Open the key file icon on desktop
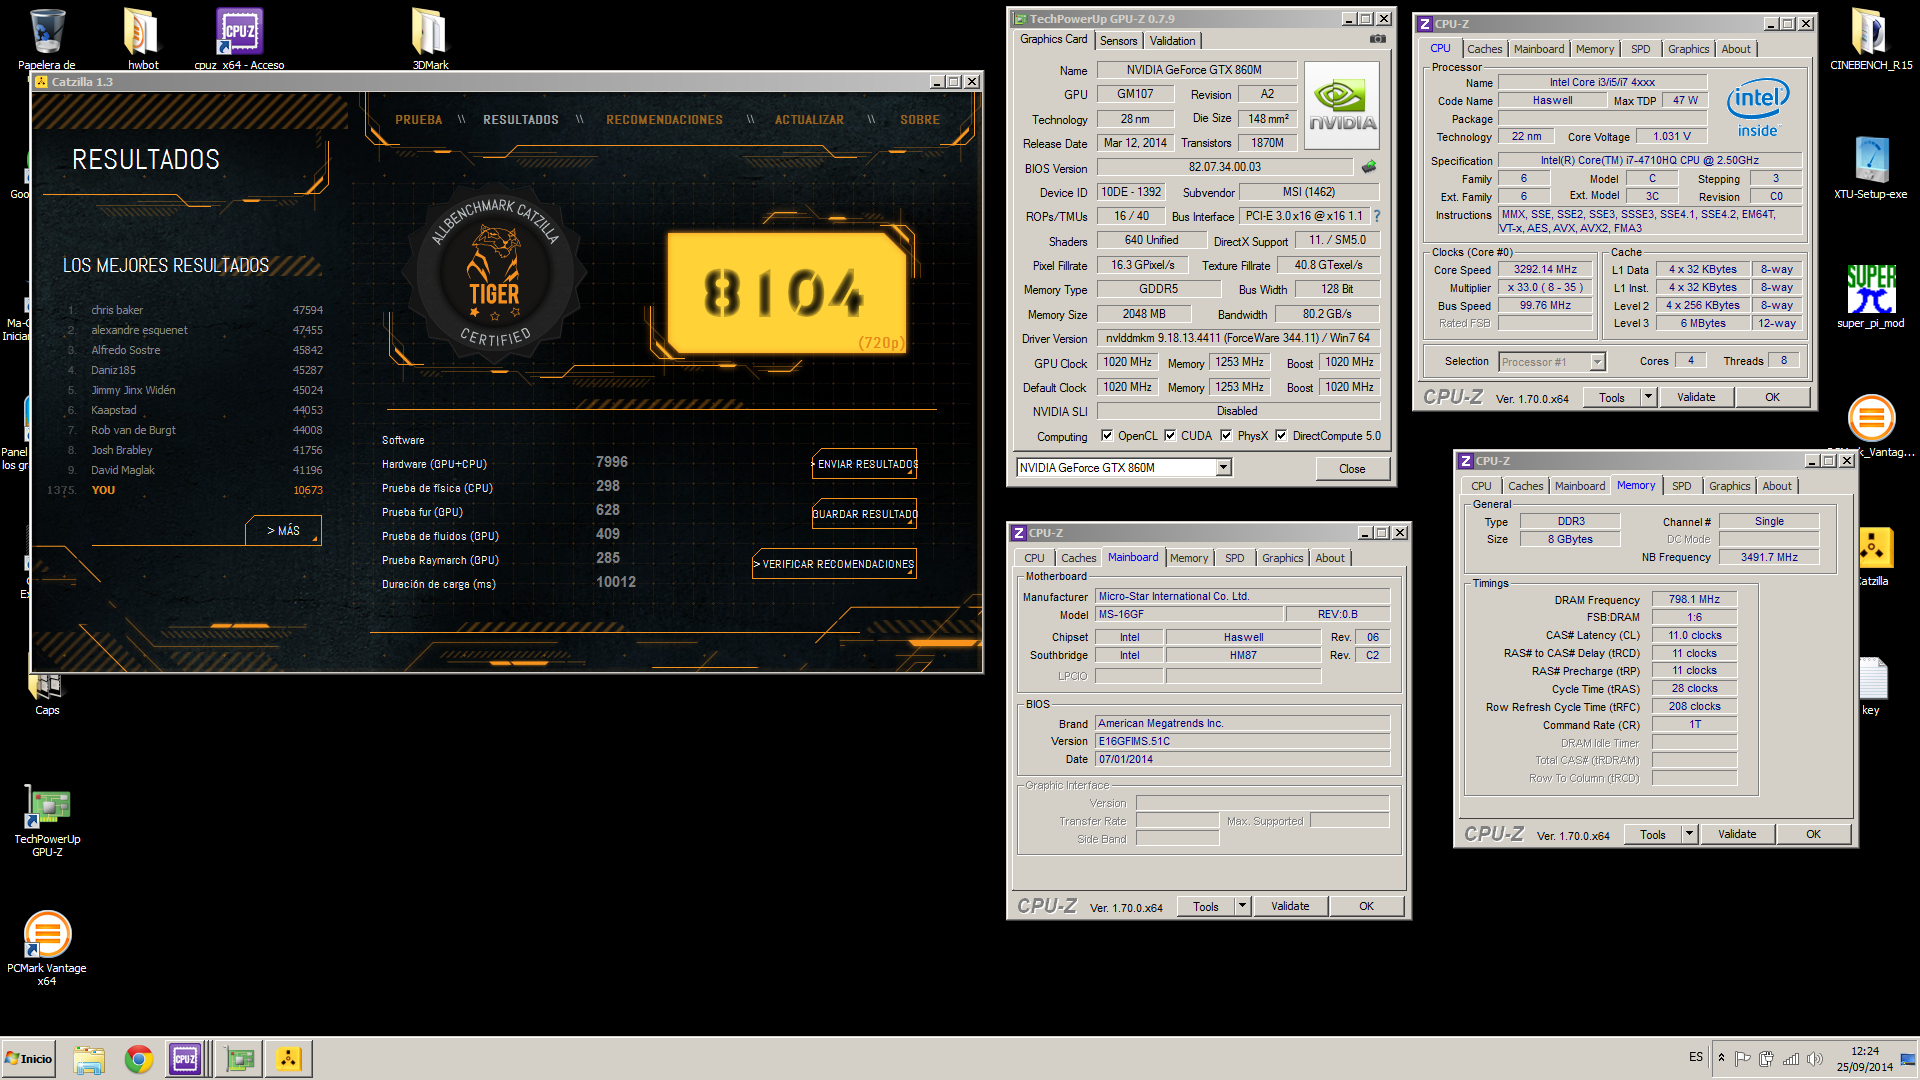This screenshot has width=1920, height=1080. tap(1872, 685)
